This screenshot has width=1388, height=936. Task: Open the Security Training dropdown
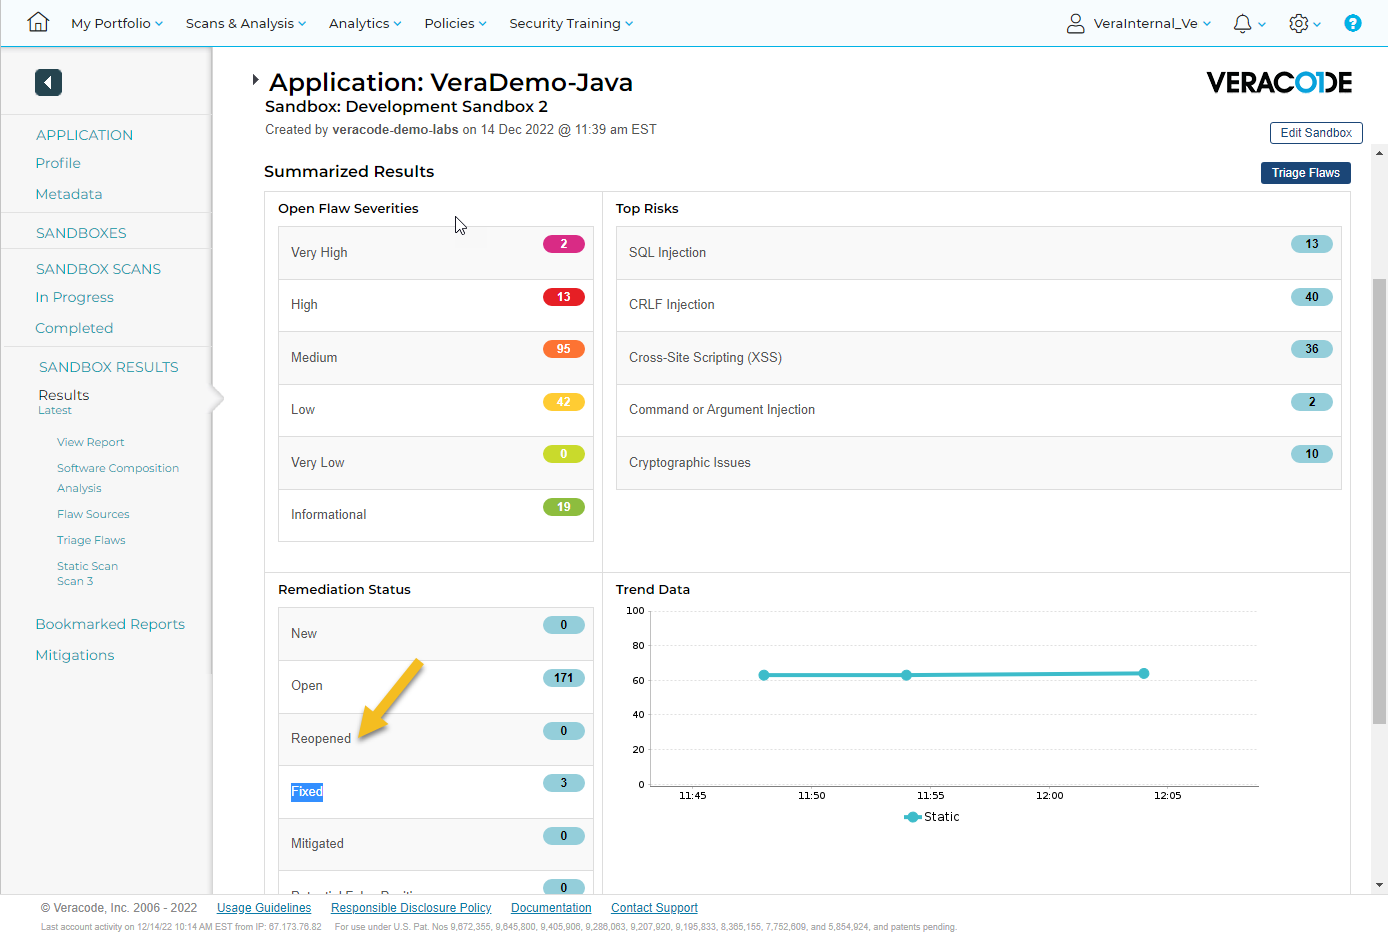tap(571, 23)
